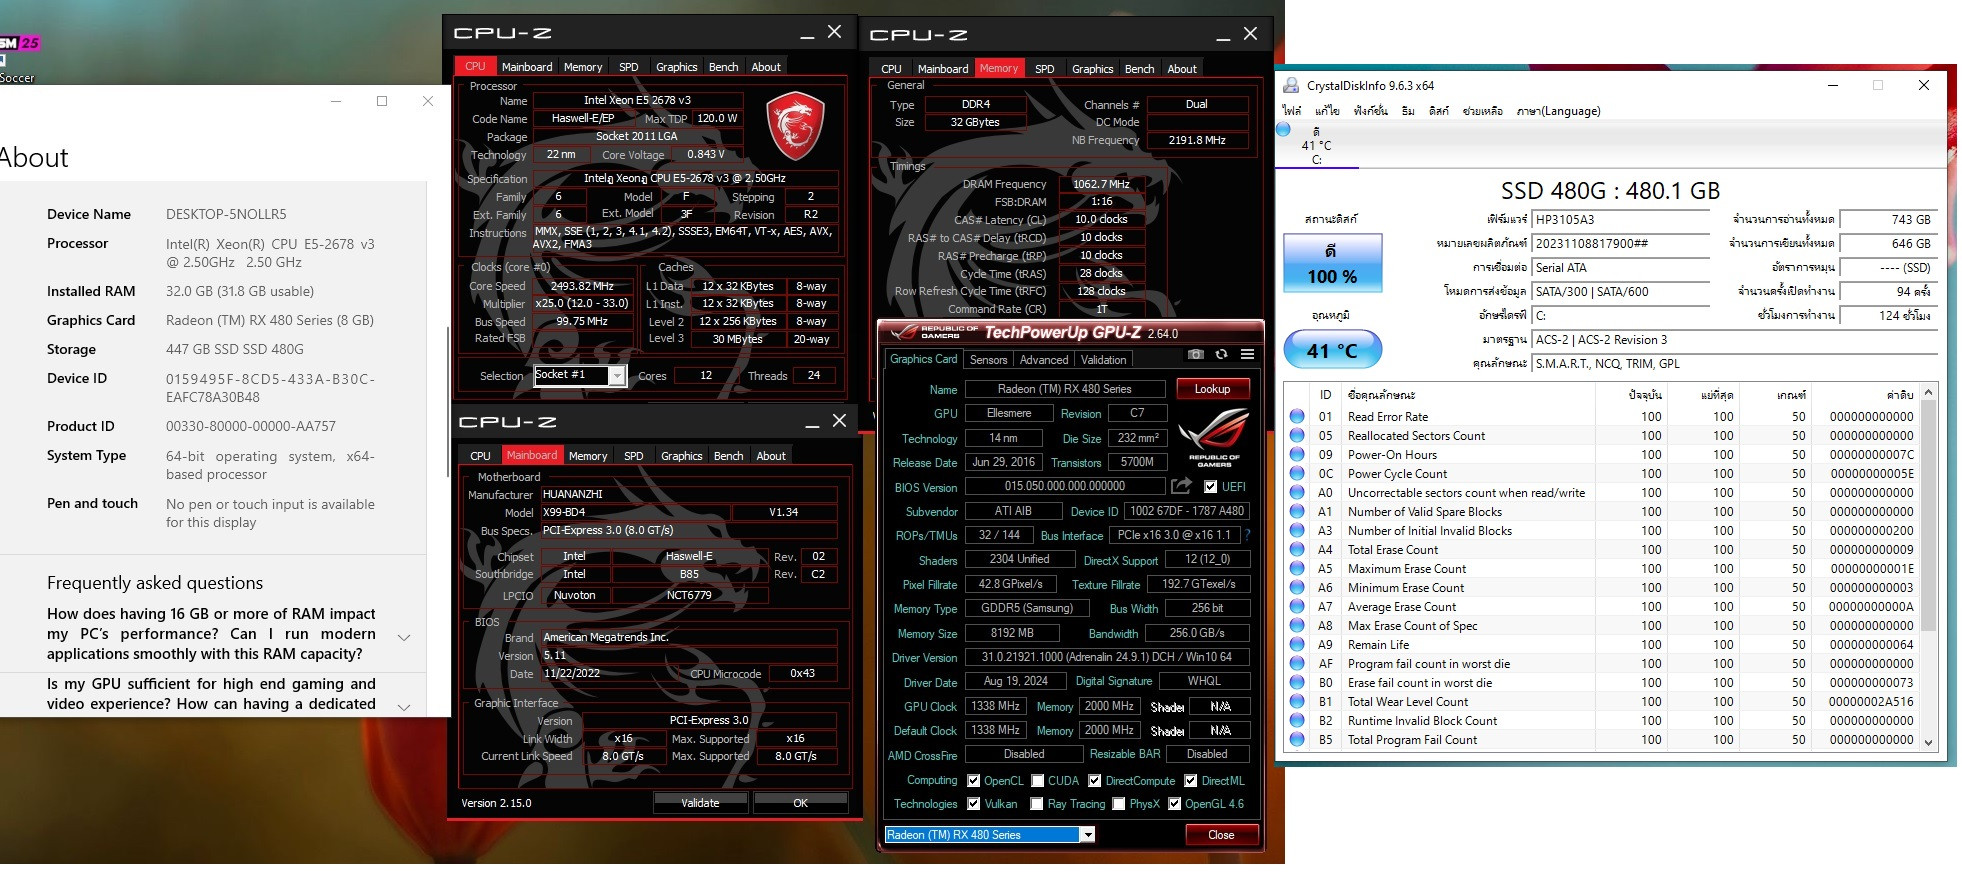The height and width of the screenshot is (880, 1962).
Task: Open CPU tab in the top-right Memory CPU-Z window
Action: coord(891,69)
